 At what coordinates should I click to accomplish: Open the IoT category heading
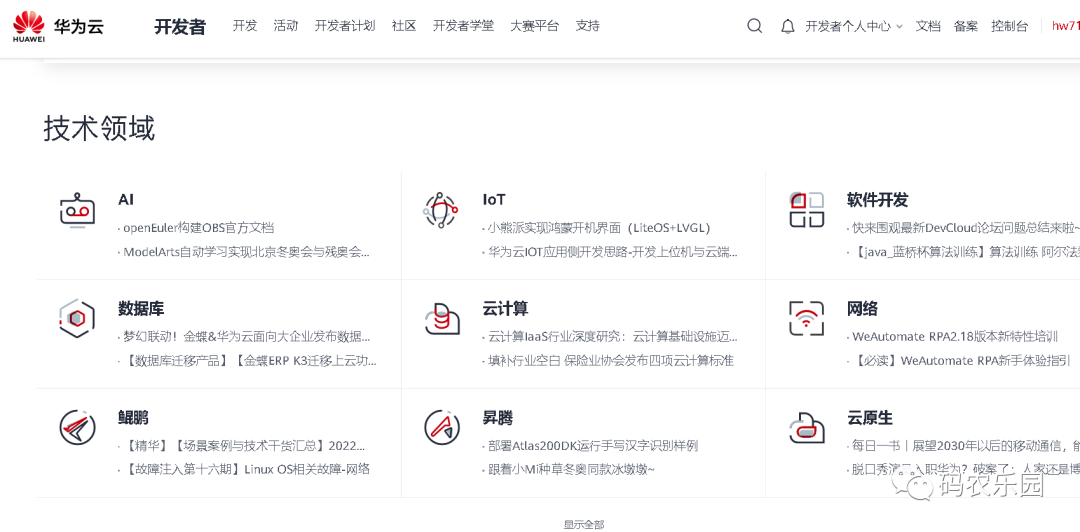[x=494, y=200]
